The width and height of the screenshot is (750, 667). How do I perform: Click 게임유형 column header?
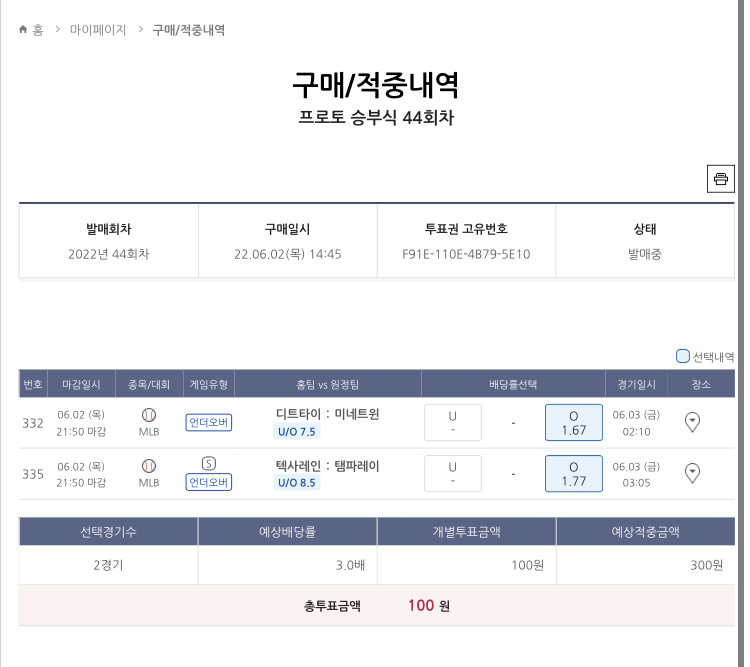click(209, 384)
